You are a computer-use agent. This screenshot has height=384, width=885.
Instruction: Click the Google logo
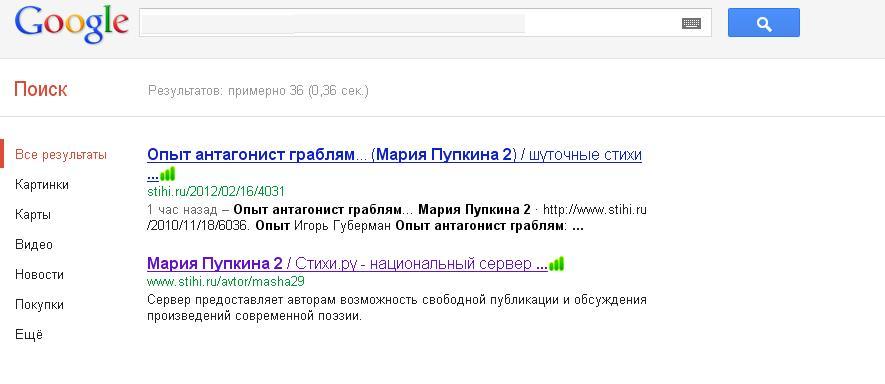72,24
